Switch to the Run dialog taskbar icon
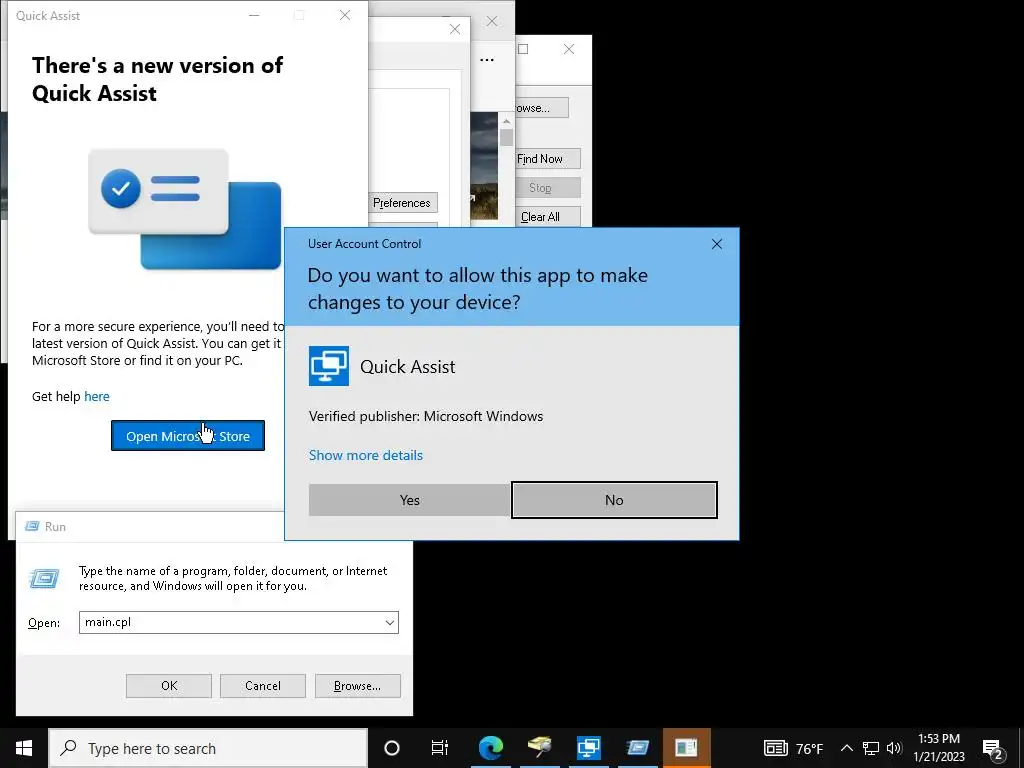Viewport: 1024px width, 768px height. click(x=637, y=748)
